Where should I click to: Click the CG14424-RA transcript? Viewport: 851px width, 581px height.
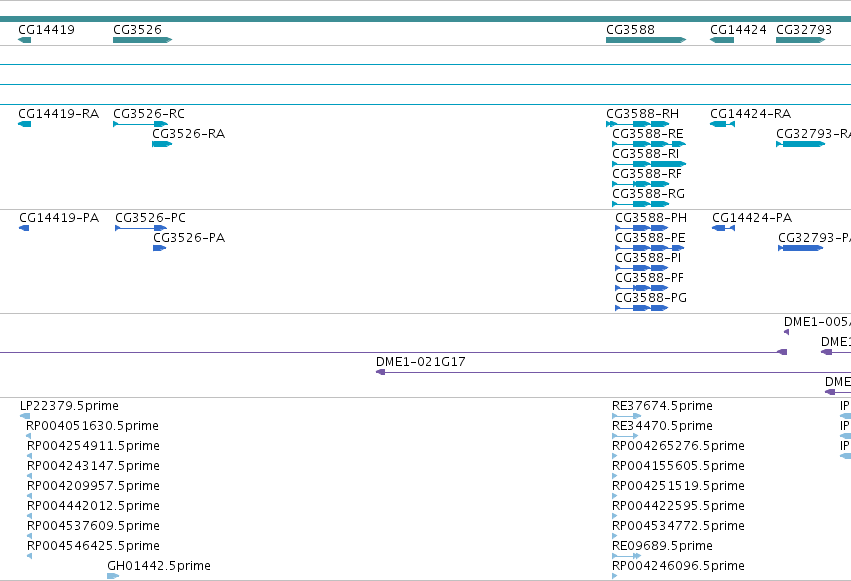[750, 114]
